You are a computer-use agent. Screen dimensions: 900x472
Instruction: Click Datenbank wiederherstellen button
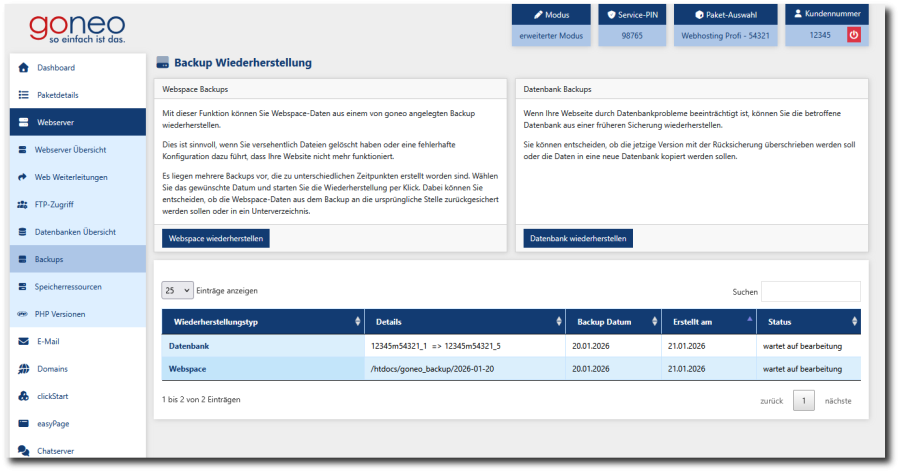click(578, 238)
